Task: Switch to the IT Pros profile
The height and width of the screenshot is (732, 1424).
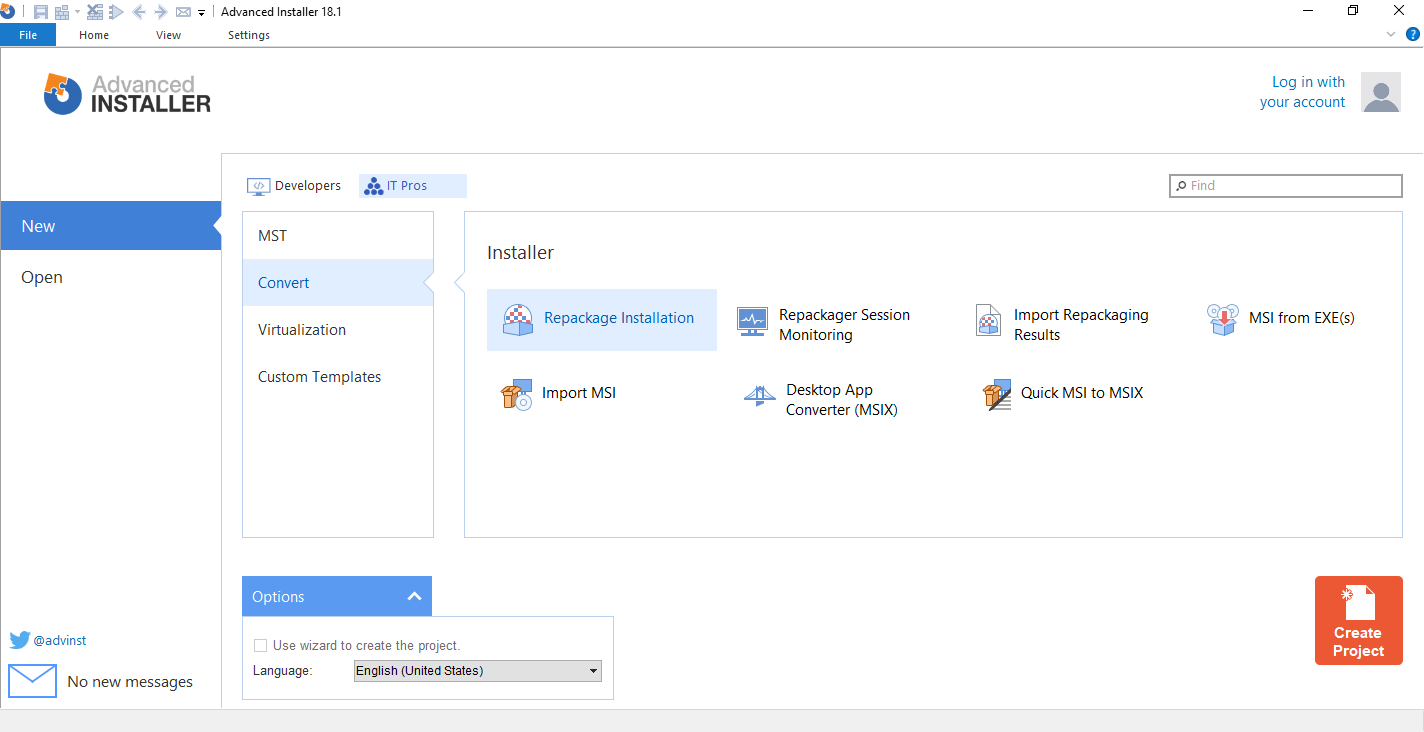Action: coord(410,185)
